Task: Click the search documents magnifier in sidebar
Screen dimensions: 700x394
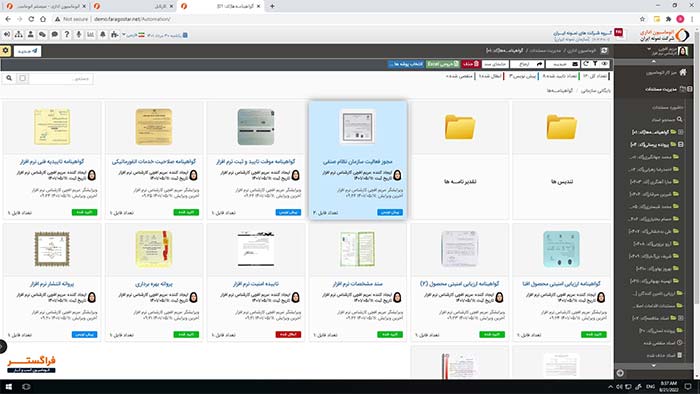Action: 679,119
